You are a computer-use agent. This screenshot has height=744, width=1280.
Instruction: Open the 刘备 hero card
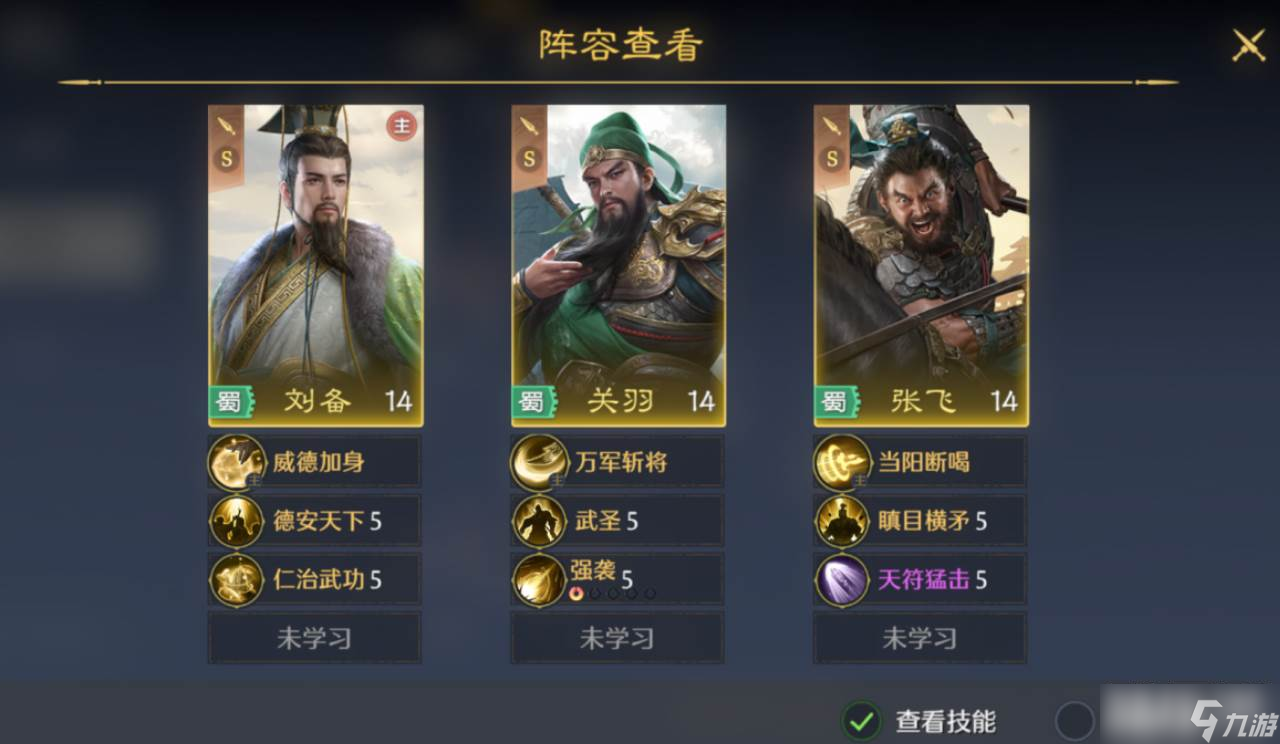(316, 265)
